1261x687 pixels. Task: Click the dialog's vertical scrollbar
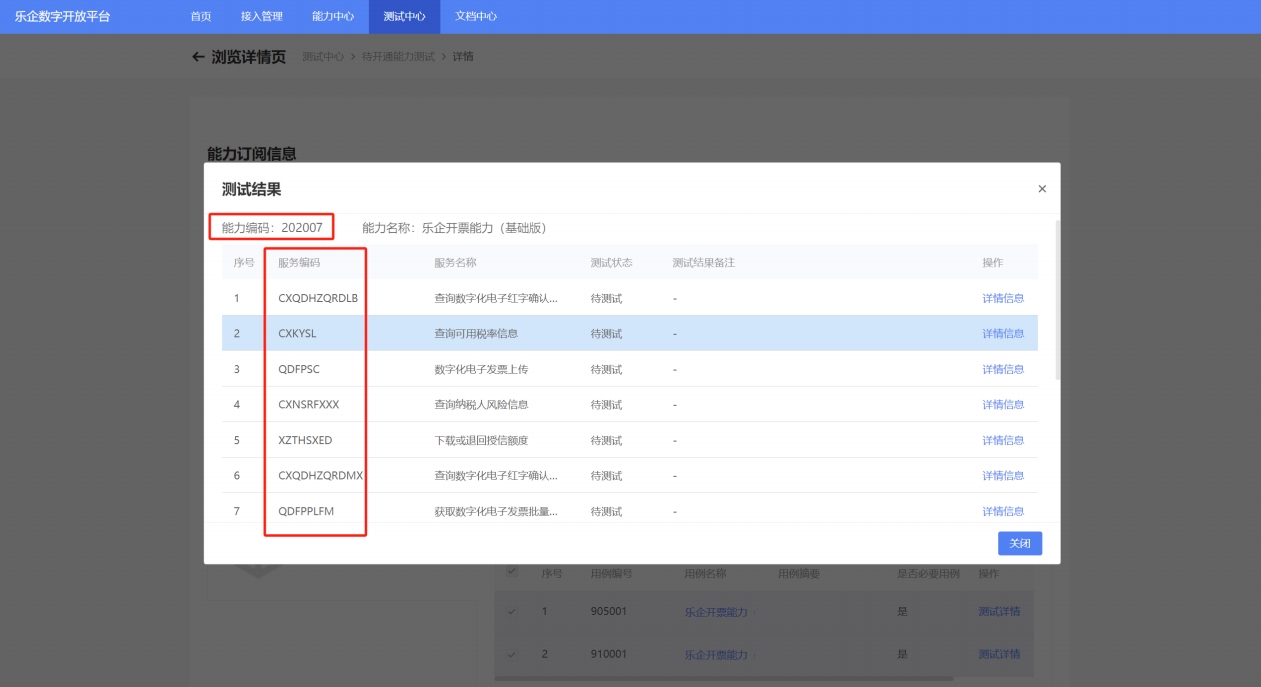1057,300
